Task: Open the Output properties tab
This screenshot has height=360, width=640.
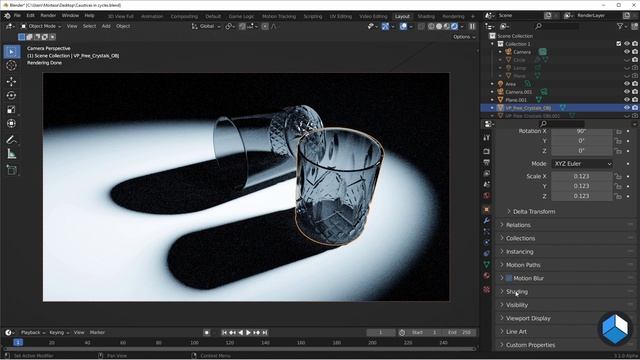Action: click(487, 162)
